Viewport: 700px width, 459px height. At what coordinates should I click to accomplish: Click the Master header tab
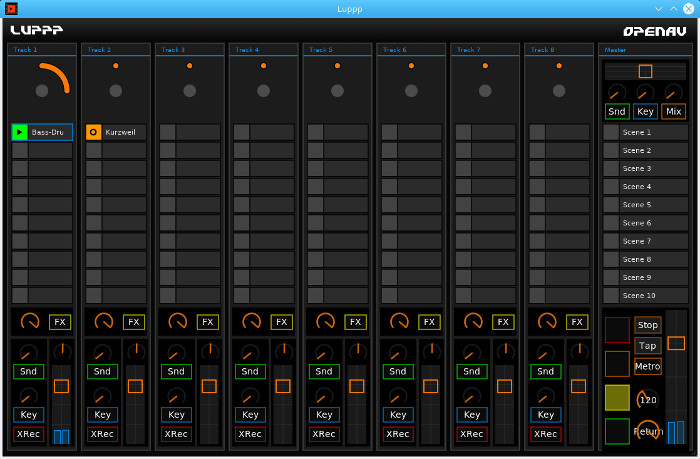pos(646,50)
